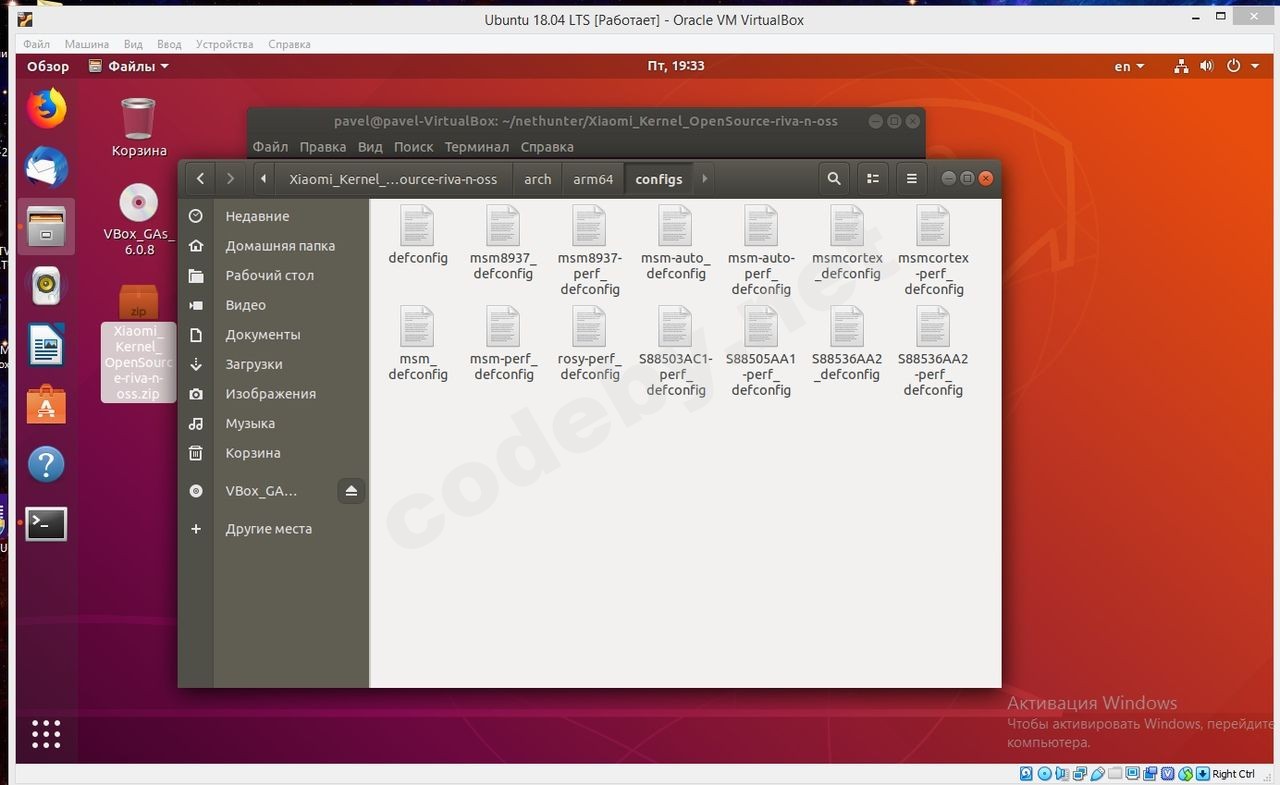Eject the VBox_GA disc in sidebar
Viewport: 1280px width, 785px height.
(351, 491)
